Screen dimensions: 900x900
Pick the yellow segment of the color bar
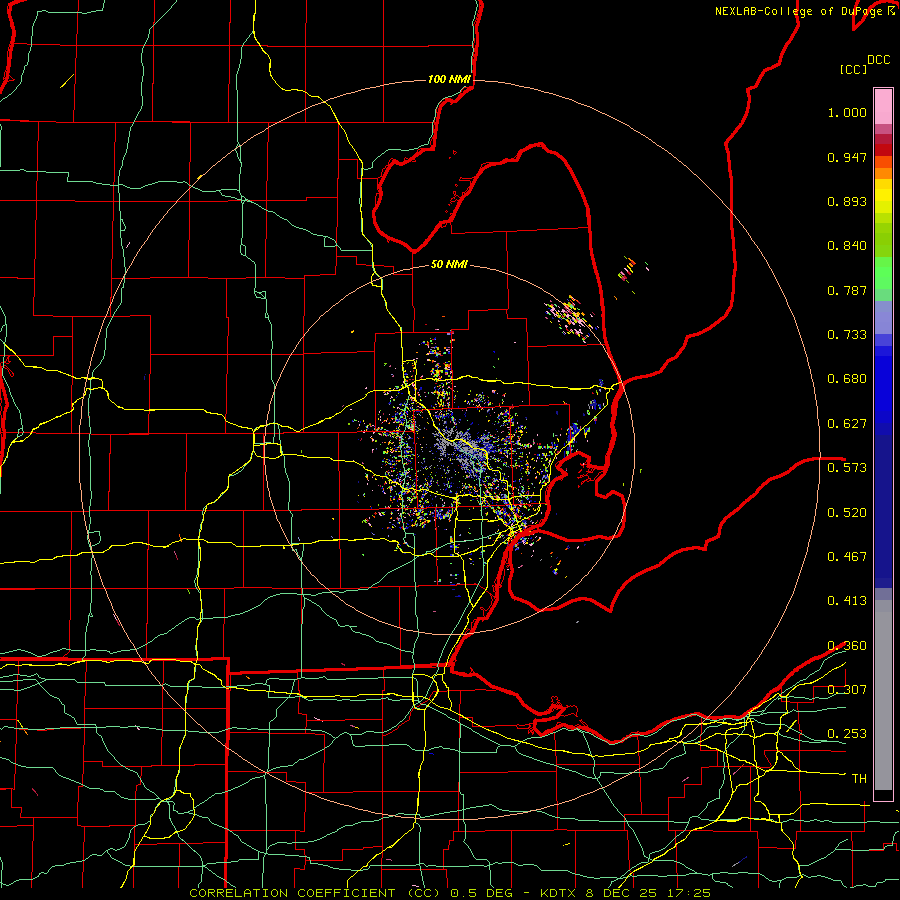[x=883, y=196]
